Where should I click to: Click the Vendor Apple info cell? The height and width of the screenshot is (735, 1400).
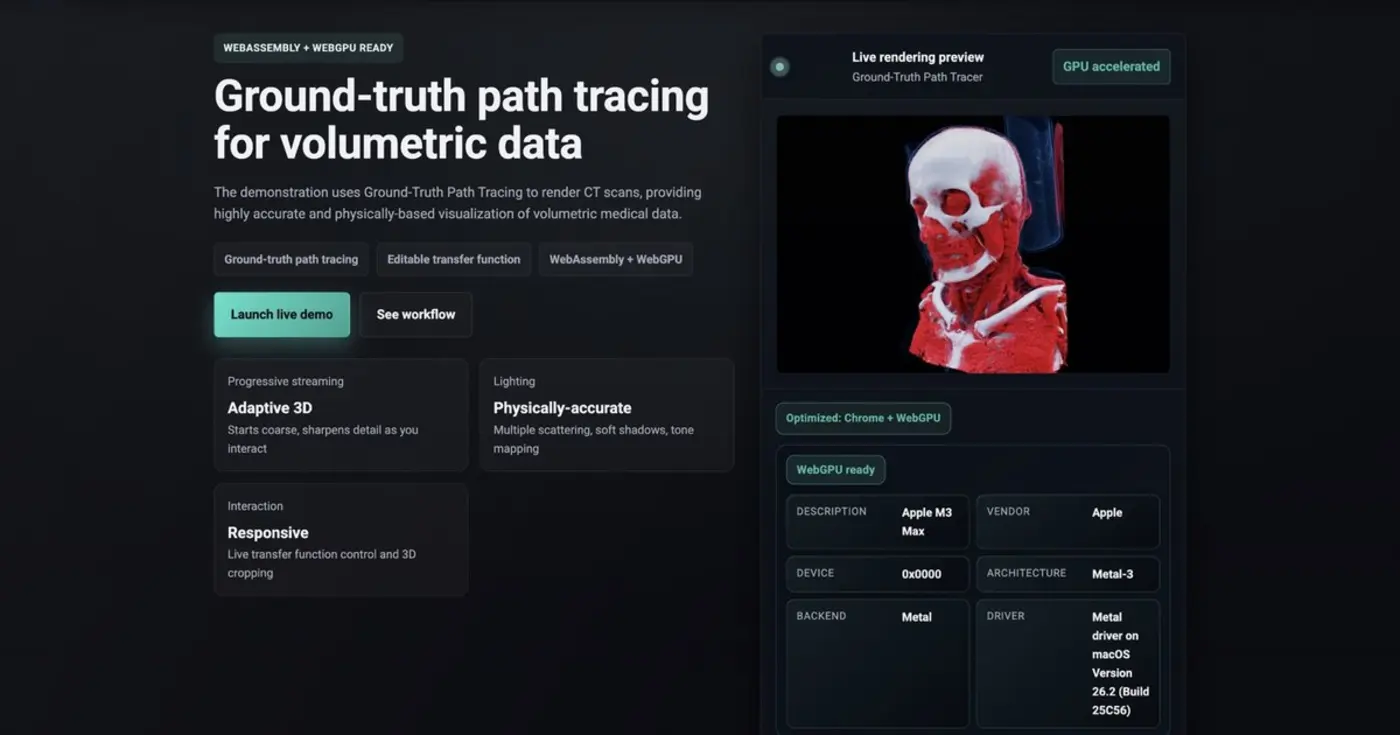click(1067, 522)
